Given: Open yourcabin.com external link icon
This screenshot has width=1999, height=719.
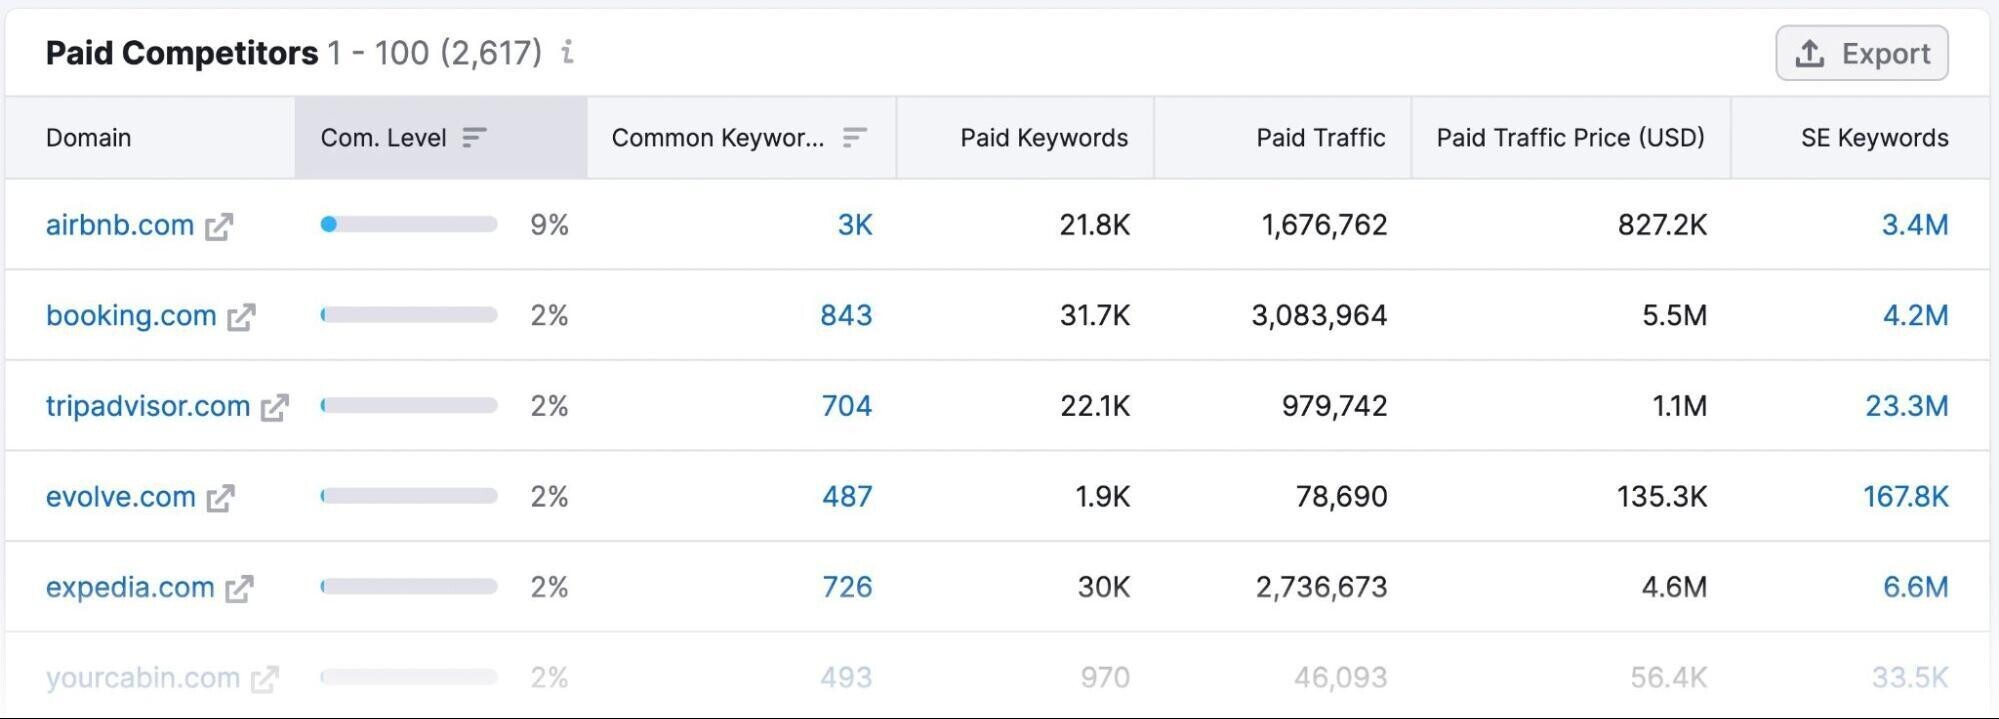Looking at the screenshot, I should tap(264, 679).
